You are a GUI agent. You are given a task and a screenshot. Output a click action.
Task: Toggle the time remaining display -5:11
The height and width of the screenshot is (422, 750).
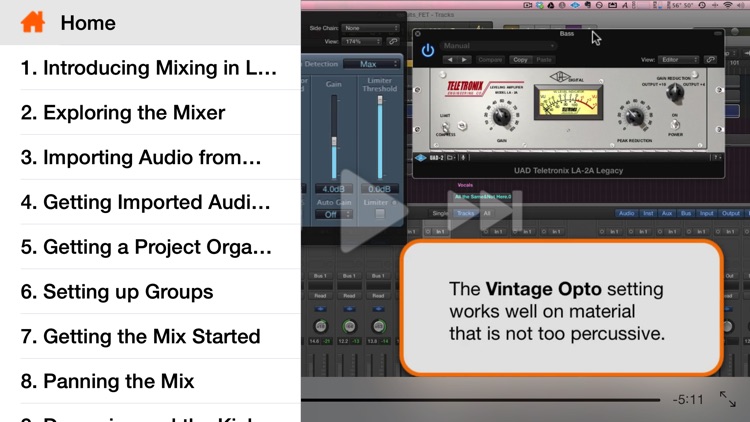[688, 399]
